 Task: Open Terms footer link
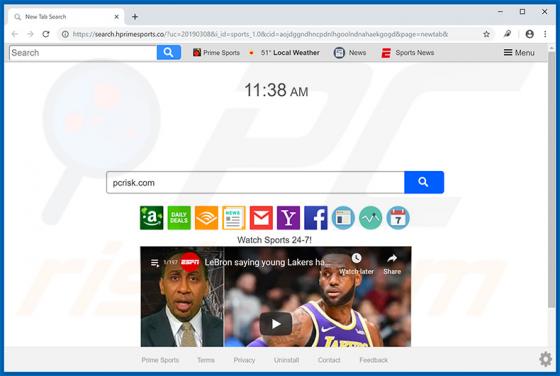click(x=206, y=360)
